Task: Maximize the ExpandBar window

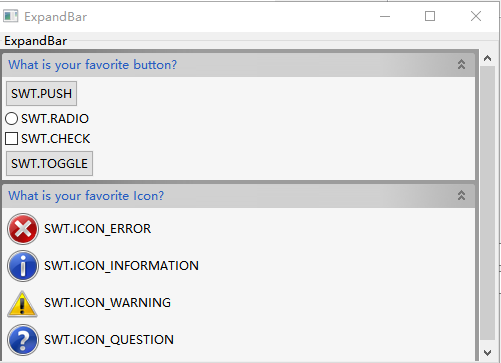Action: [430, 16]
